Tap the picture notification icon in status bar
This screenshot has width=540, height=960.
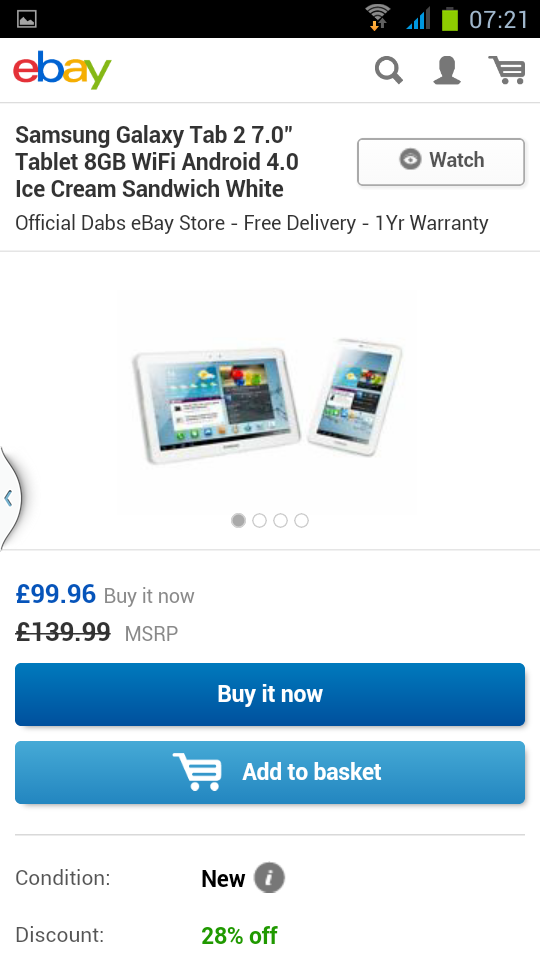tap(27, 19)
